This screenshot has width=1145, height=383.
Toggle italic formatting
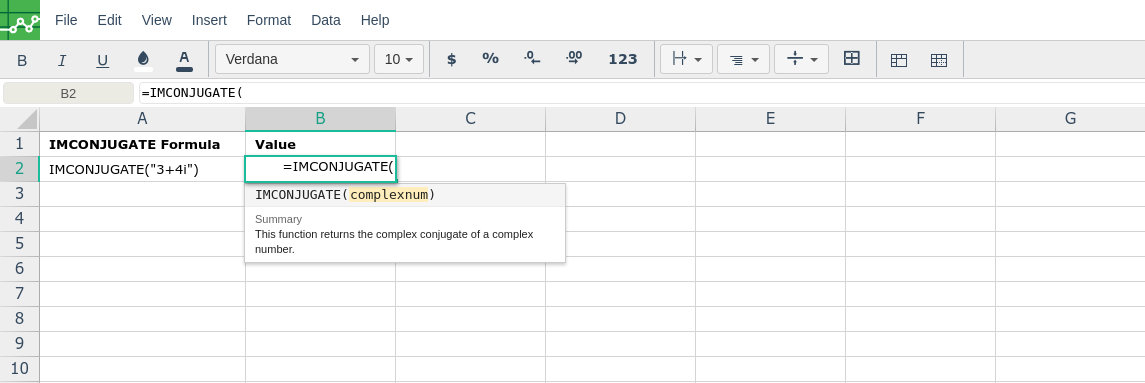[62, 60]
